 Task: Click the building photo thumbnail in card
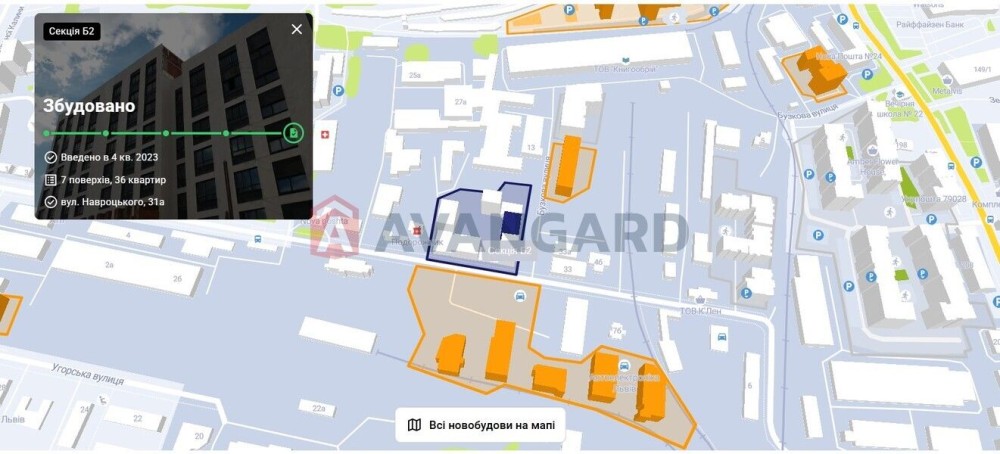[173, 116]
